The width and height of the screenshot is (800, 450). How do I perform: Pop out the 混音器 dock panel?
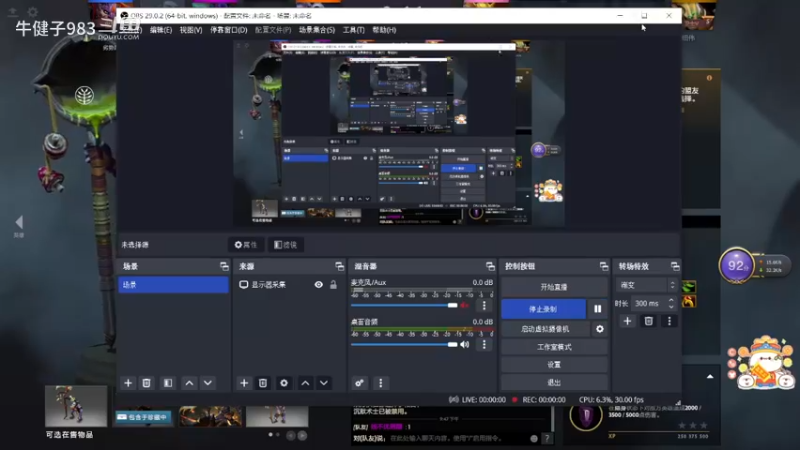point(490,266)
